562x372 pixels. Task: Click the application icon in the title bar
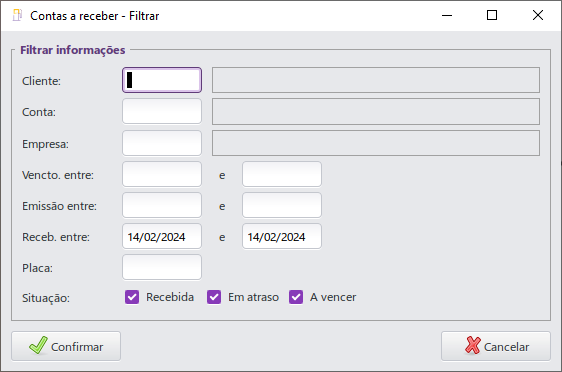17,15
